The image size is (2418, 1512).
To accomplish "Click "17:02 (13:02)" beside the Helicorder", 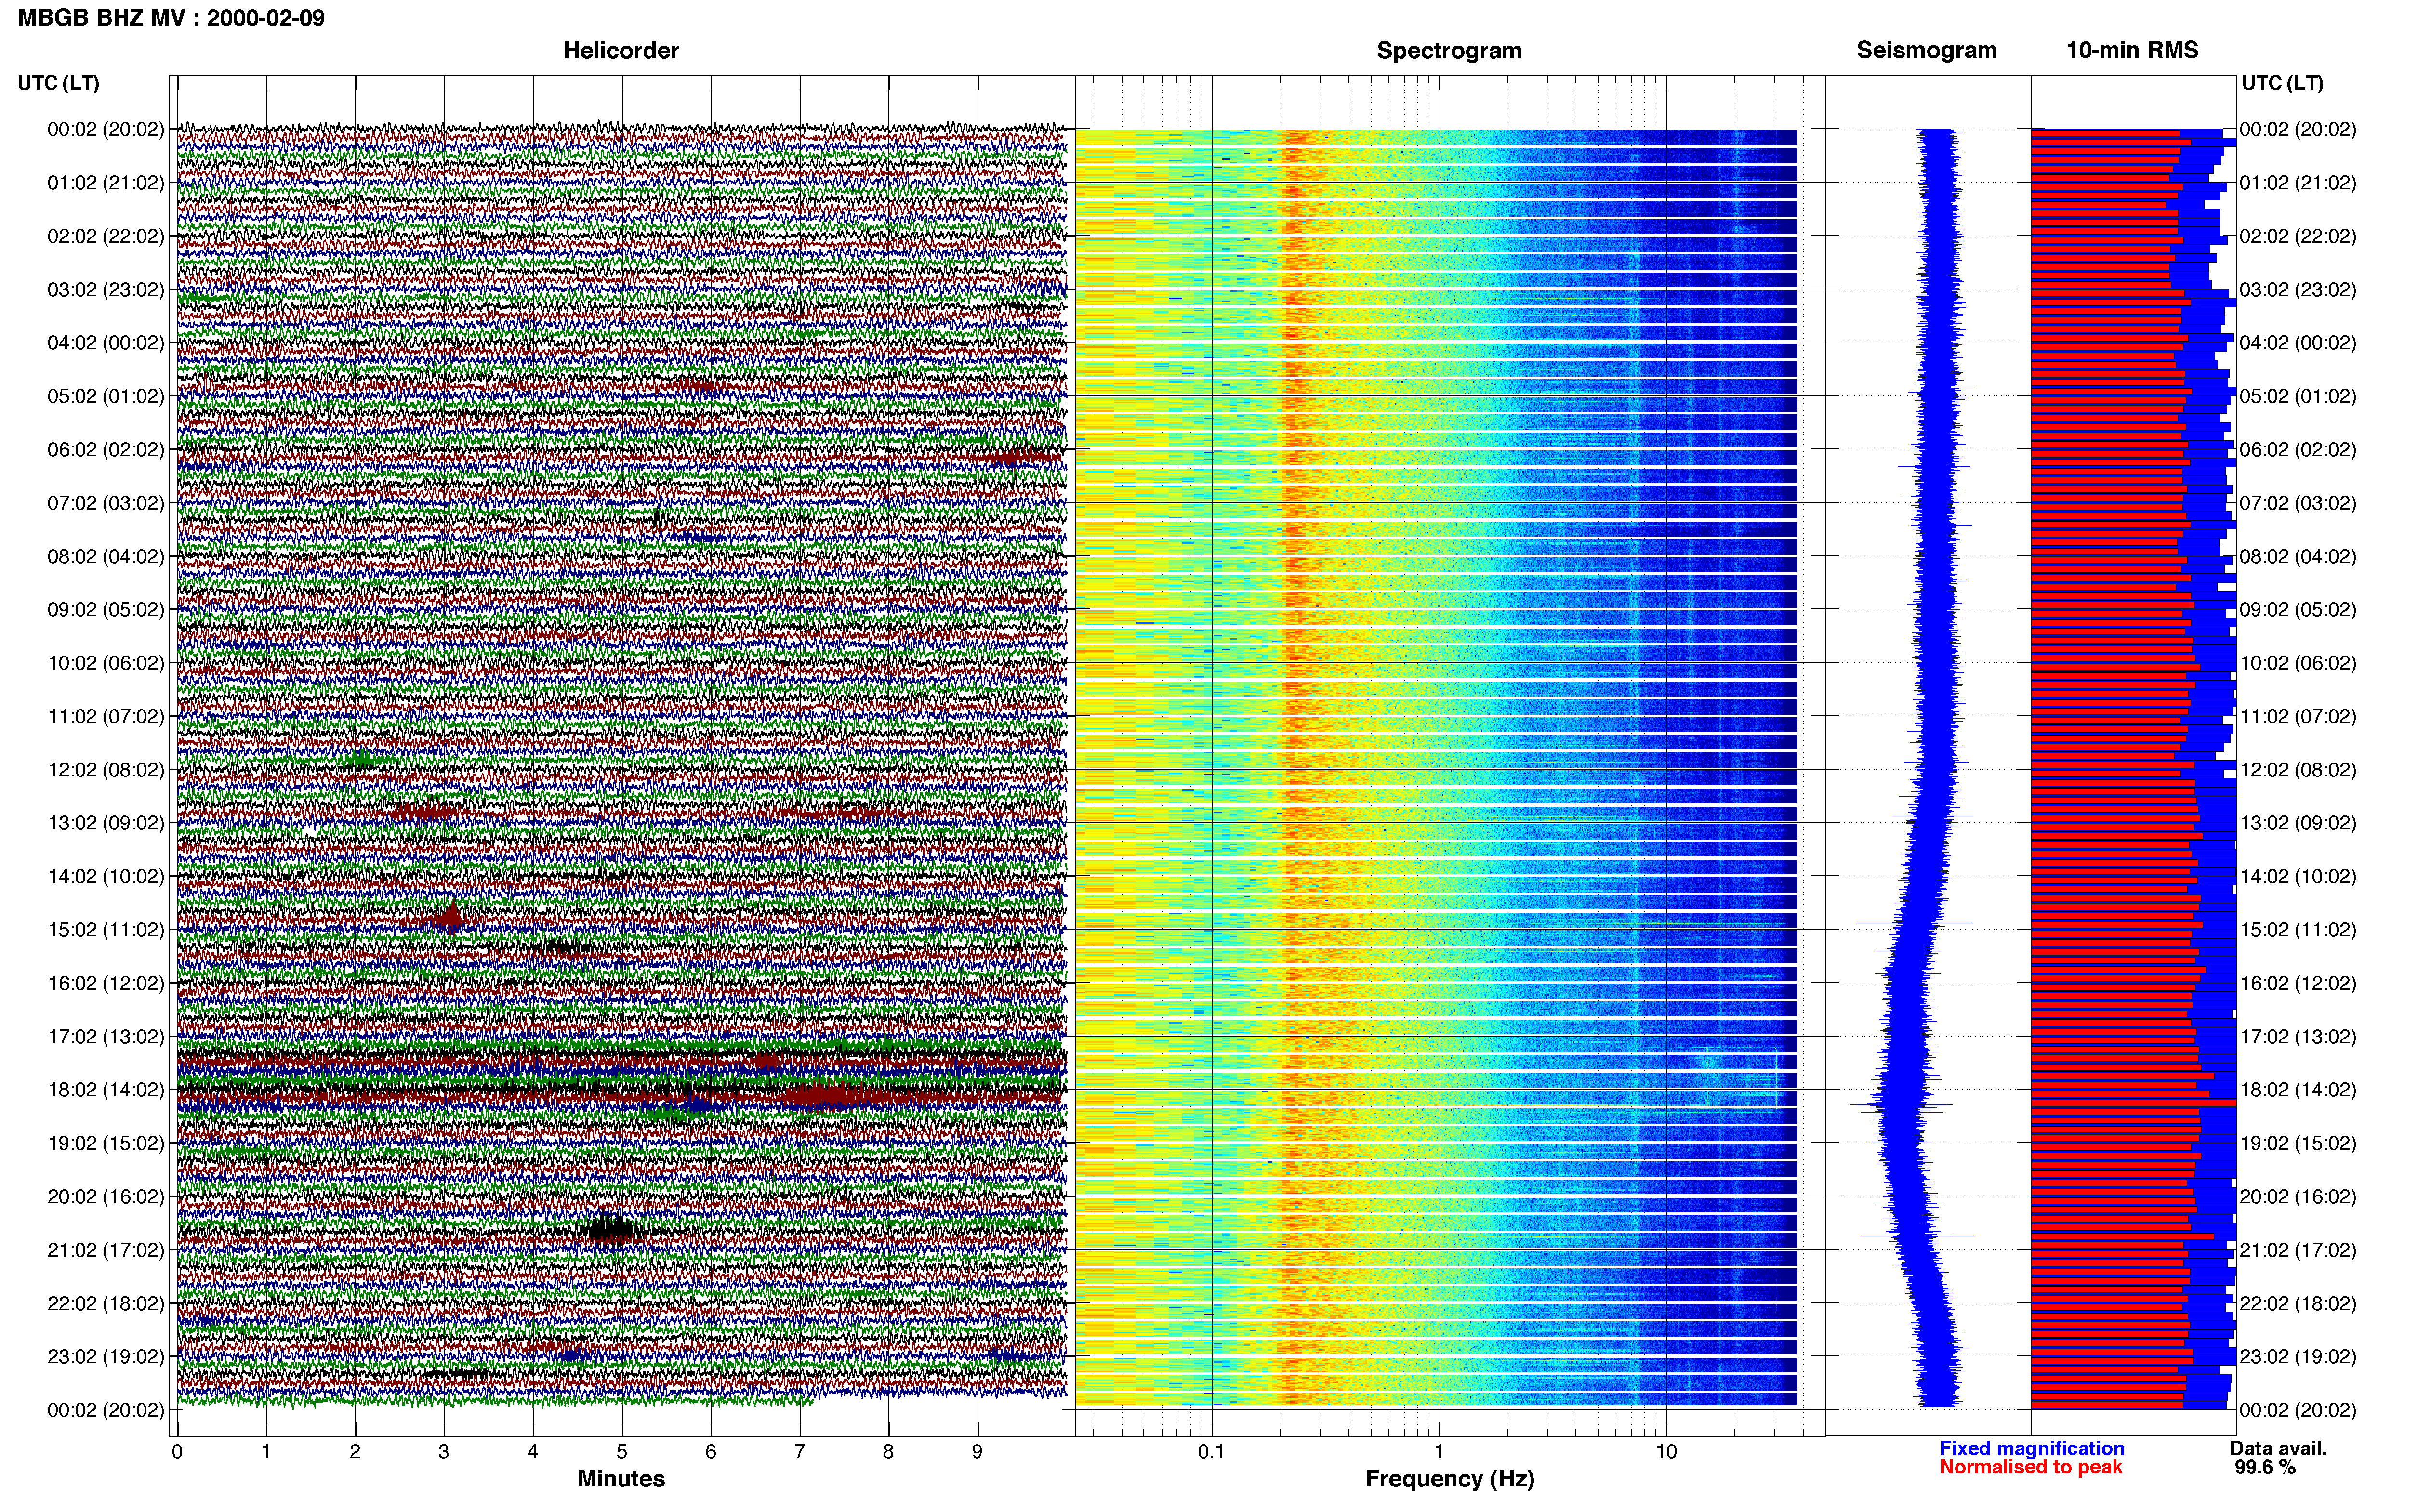I will [106, 1037].
